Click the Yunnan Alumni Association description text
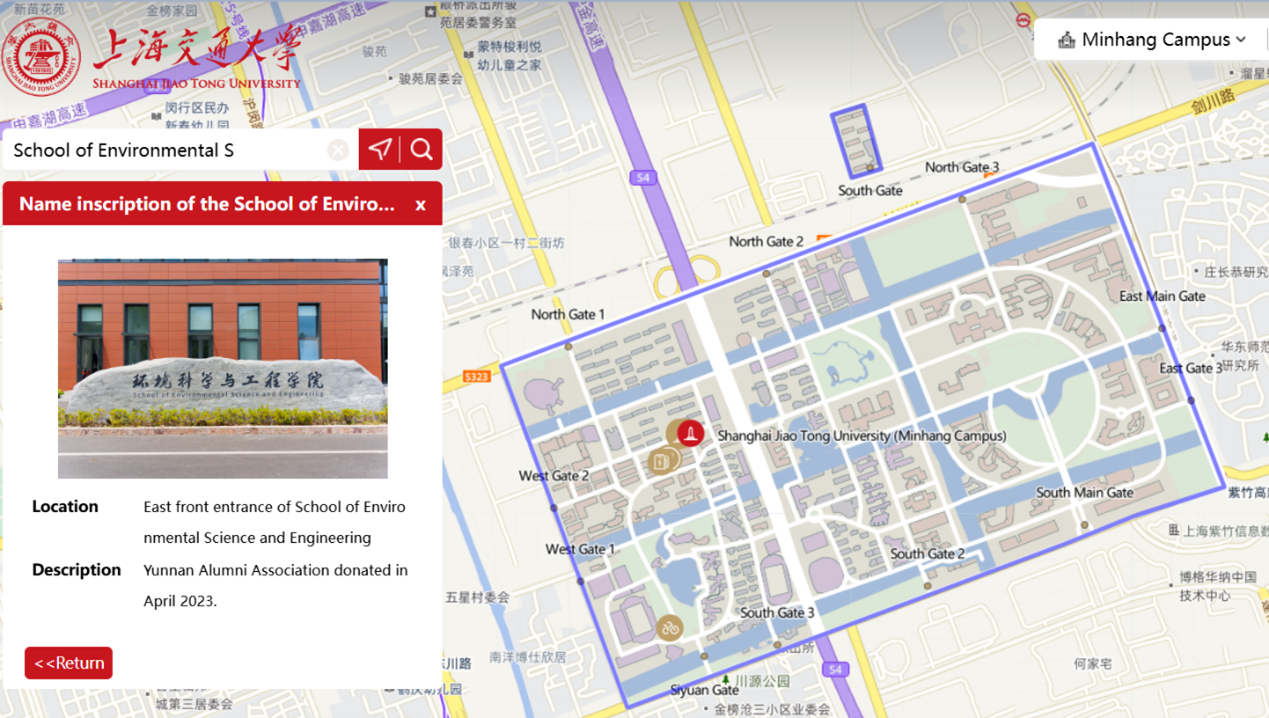 click(276, 586)
